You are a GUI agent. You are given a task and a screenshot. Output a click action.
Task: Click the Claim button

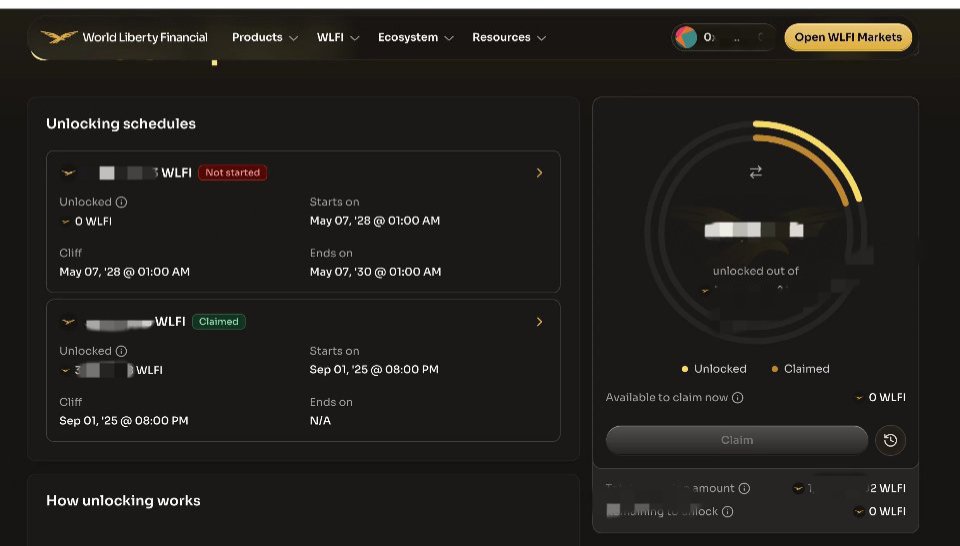[x=737, y=440]
